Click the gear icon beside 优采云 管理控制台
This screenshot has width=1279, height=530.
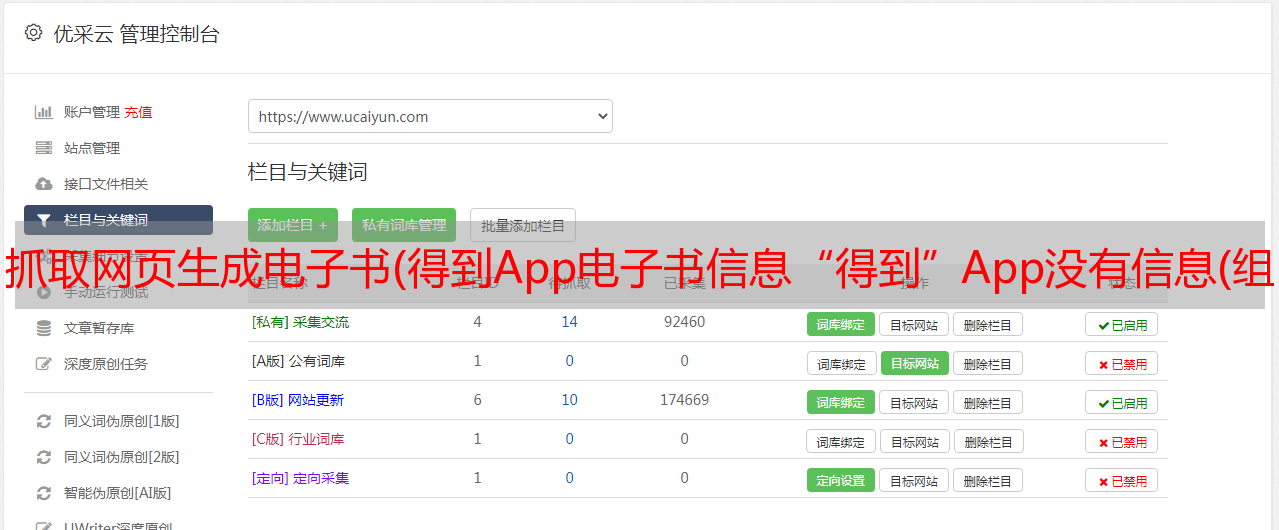(x=33, y=33)
